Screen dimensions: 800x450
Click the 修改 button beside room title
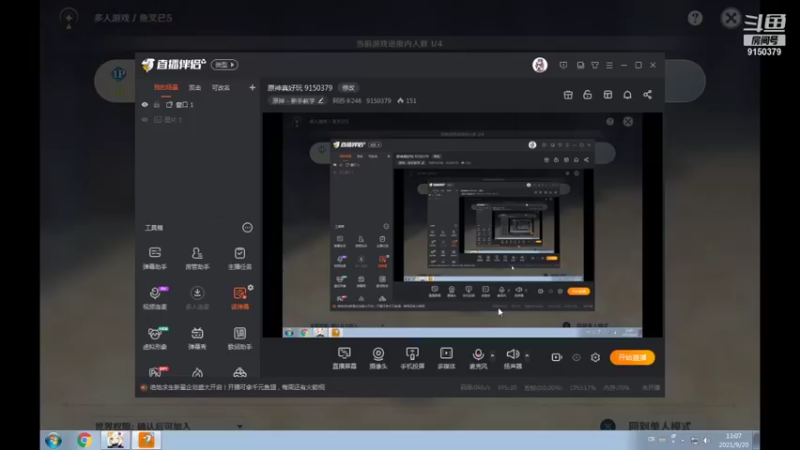[348, 88]
